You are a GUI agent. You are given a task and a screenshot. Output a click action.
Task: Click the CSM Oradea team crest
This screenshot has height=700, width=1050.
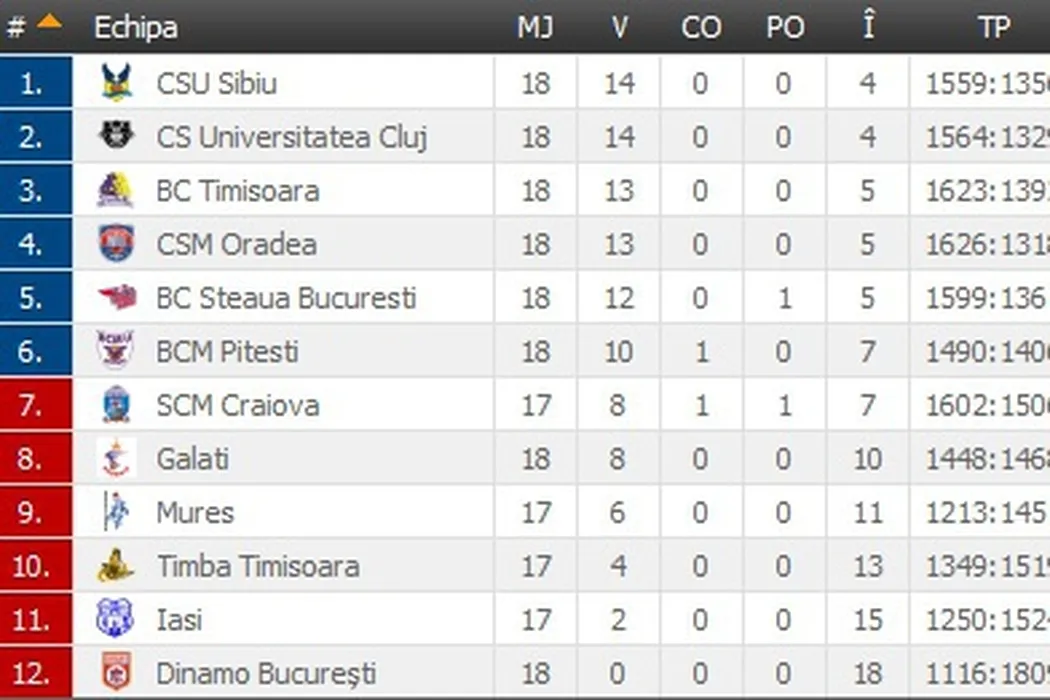pos(116,244)
